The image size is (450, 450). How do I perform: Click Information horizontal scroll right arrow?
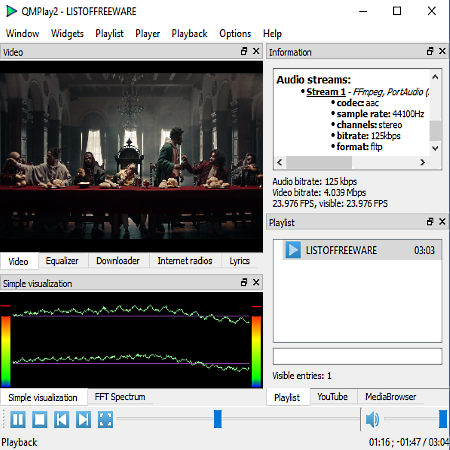423,162
